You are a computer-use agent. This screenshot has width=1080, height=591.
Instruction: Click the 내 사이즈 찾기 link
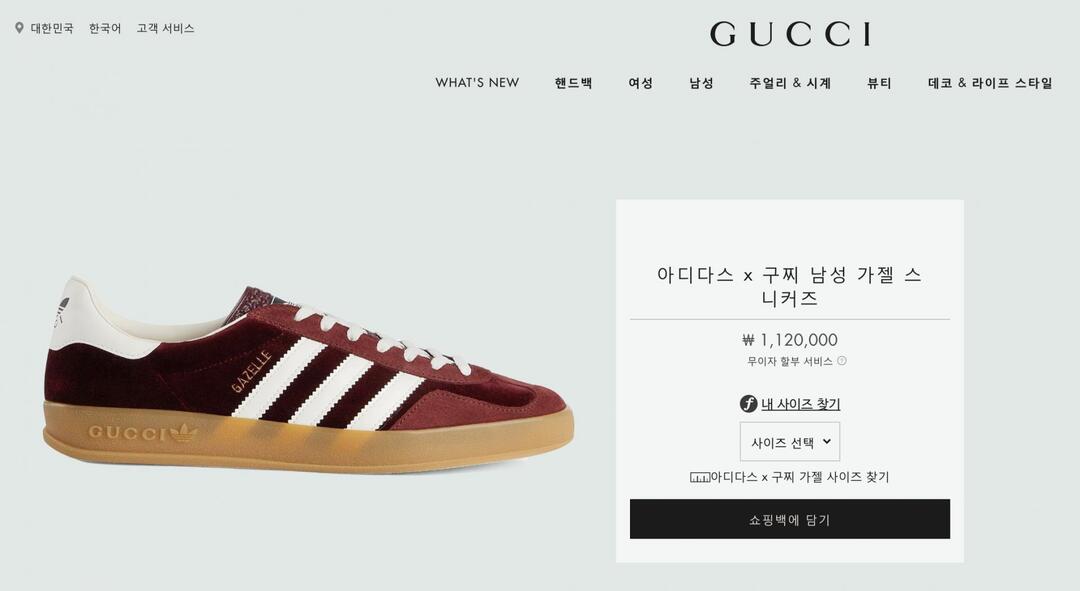[x=800, y=404]
